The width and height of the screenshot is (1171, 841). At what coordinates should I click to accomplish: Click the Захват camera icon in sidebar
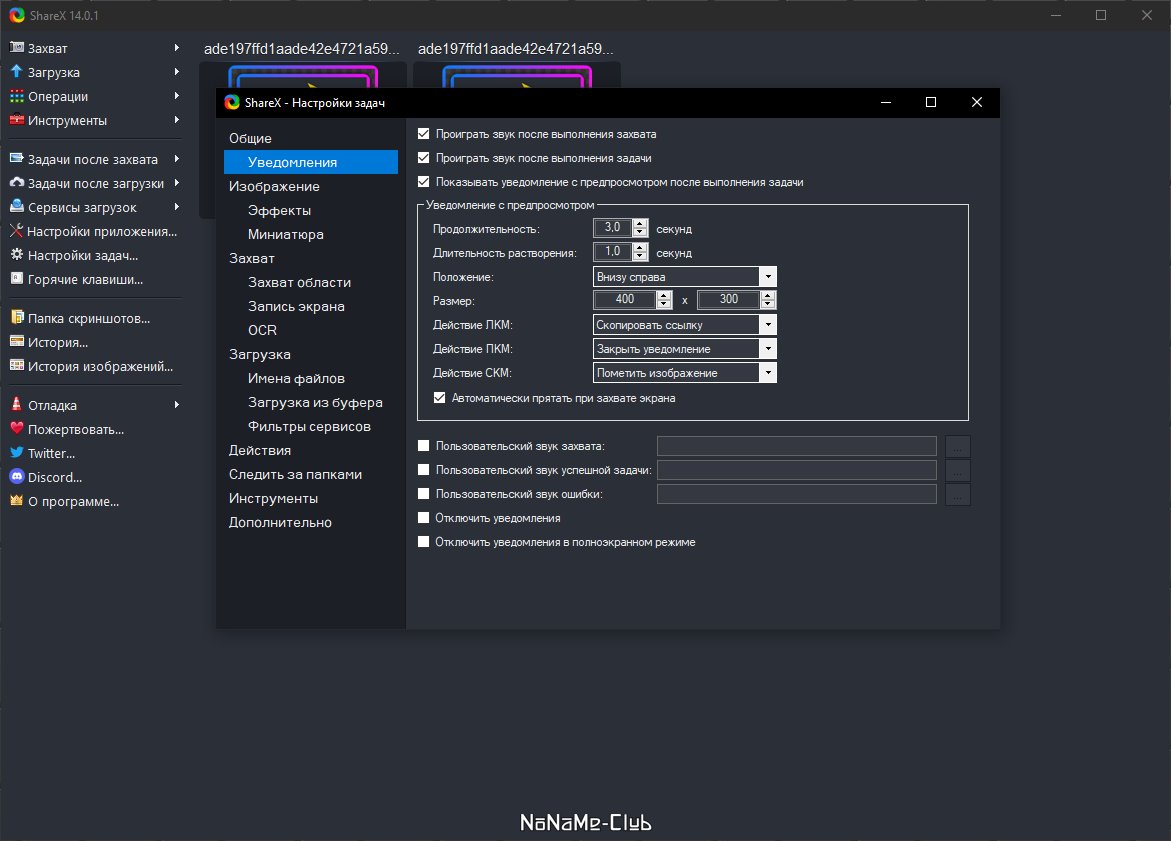tap(17, 48)
